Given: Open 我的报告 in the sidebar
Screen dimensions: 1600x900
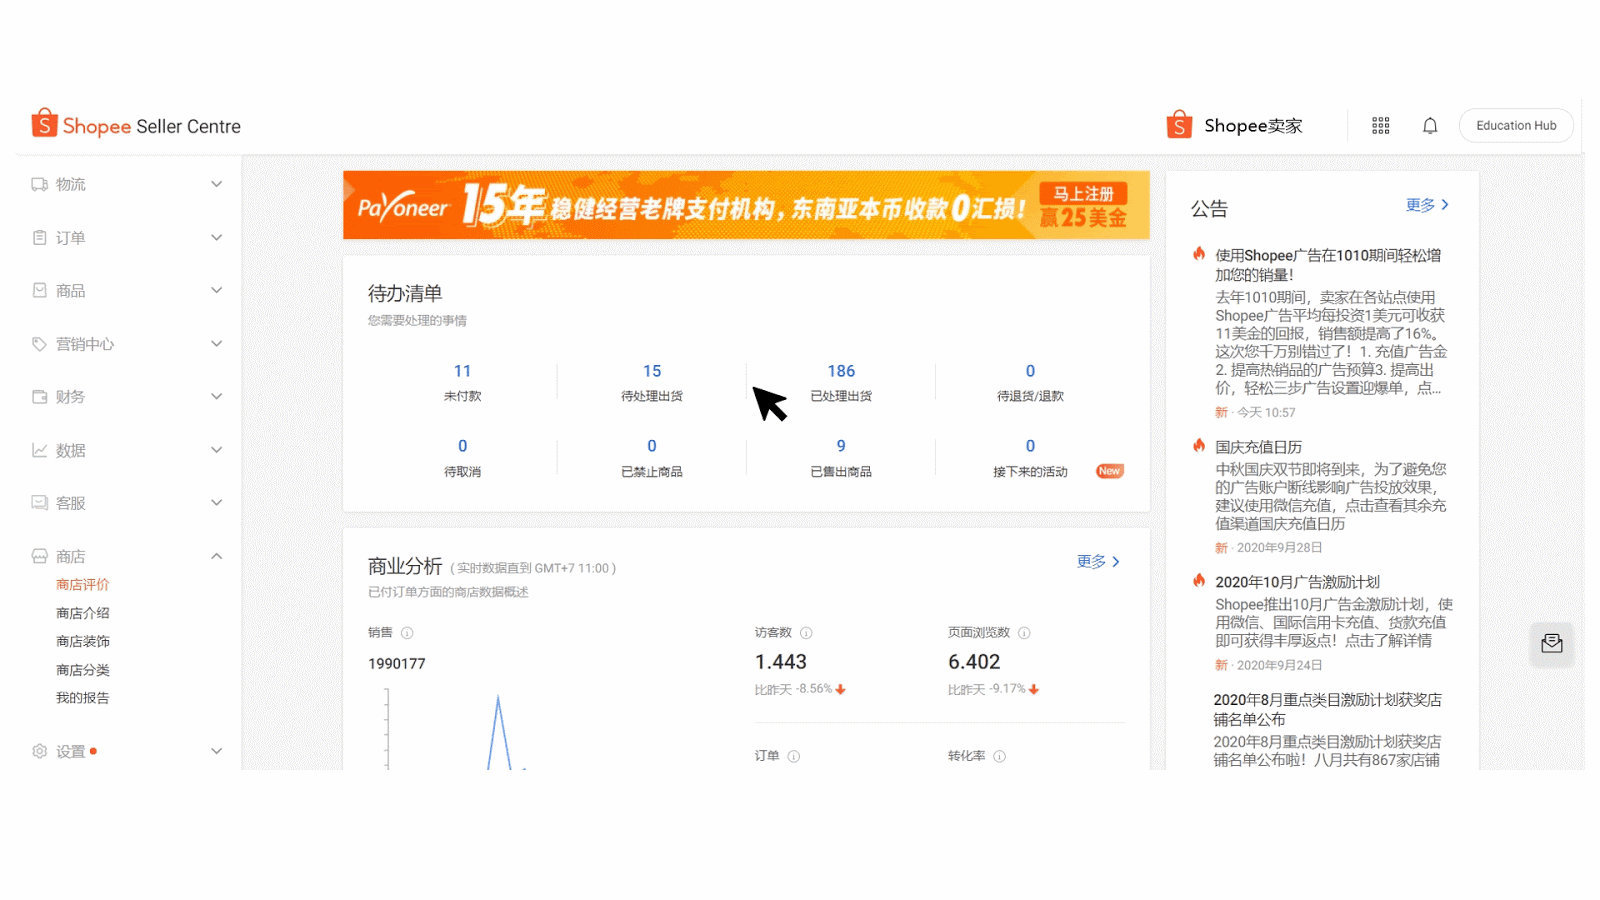Looking at the screenshot, I should click(83, 698).
